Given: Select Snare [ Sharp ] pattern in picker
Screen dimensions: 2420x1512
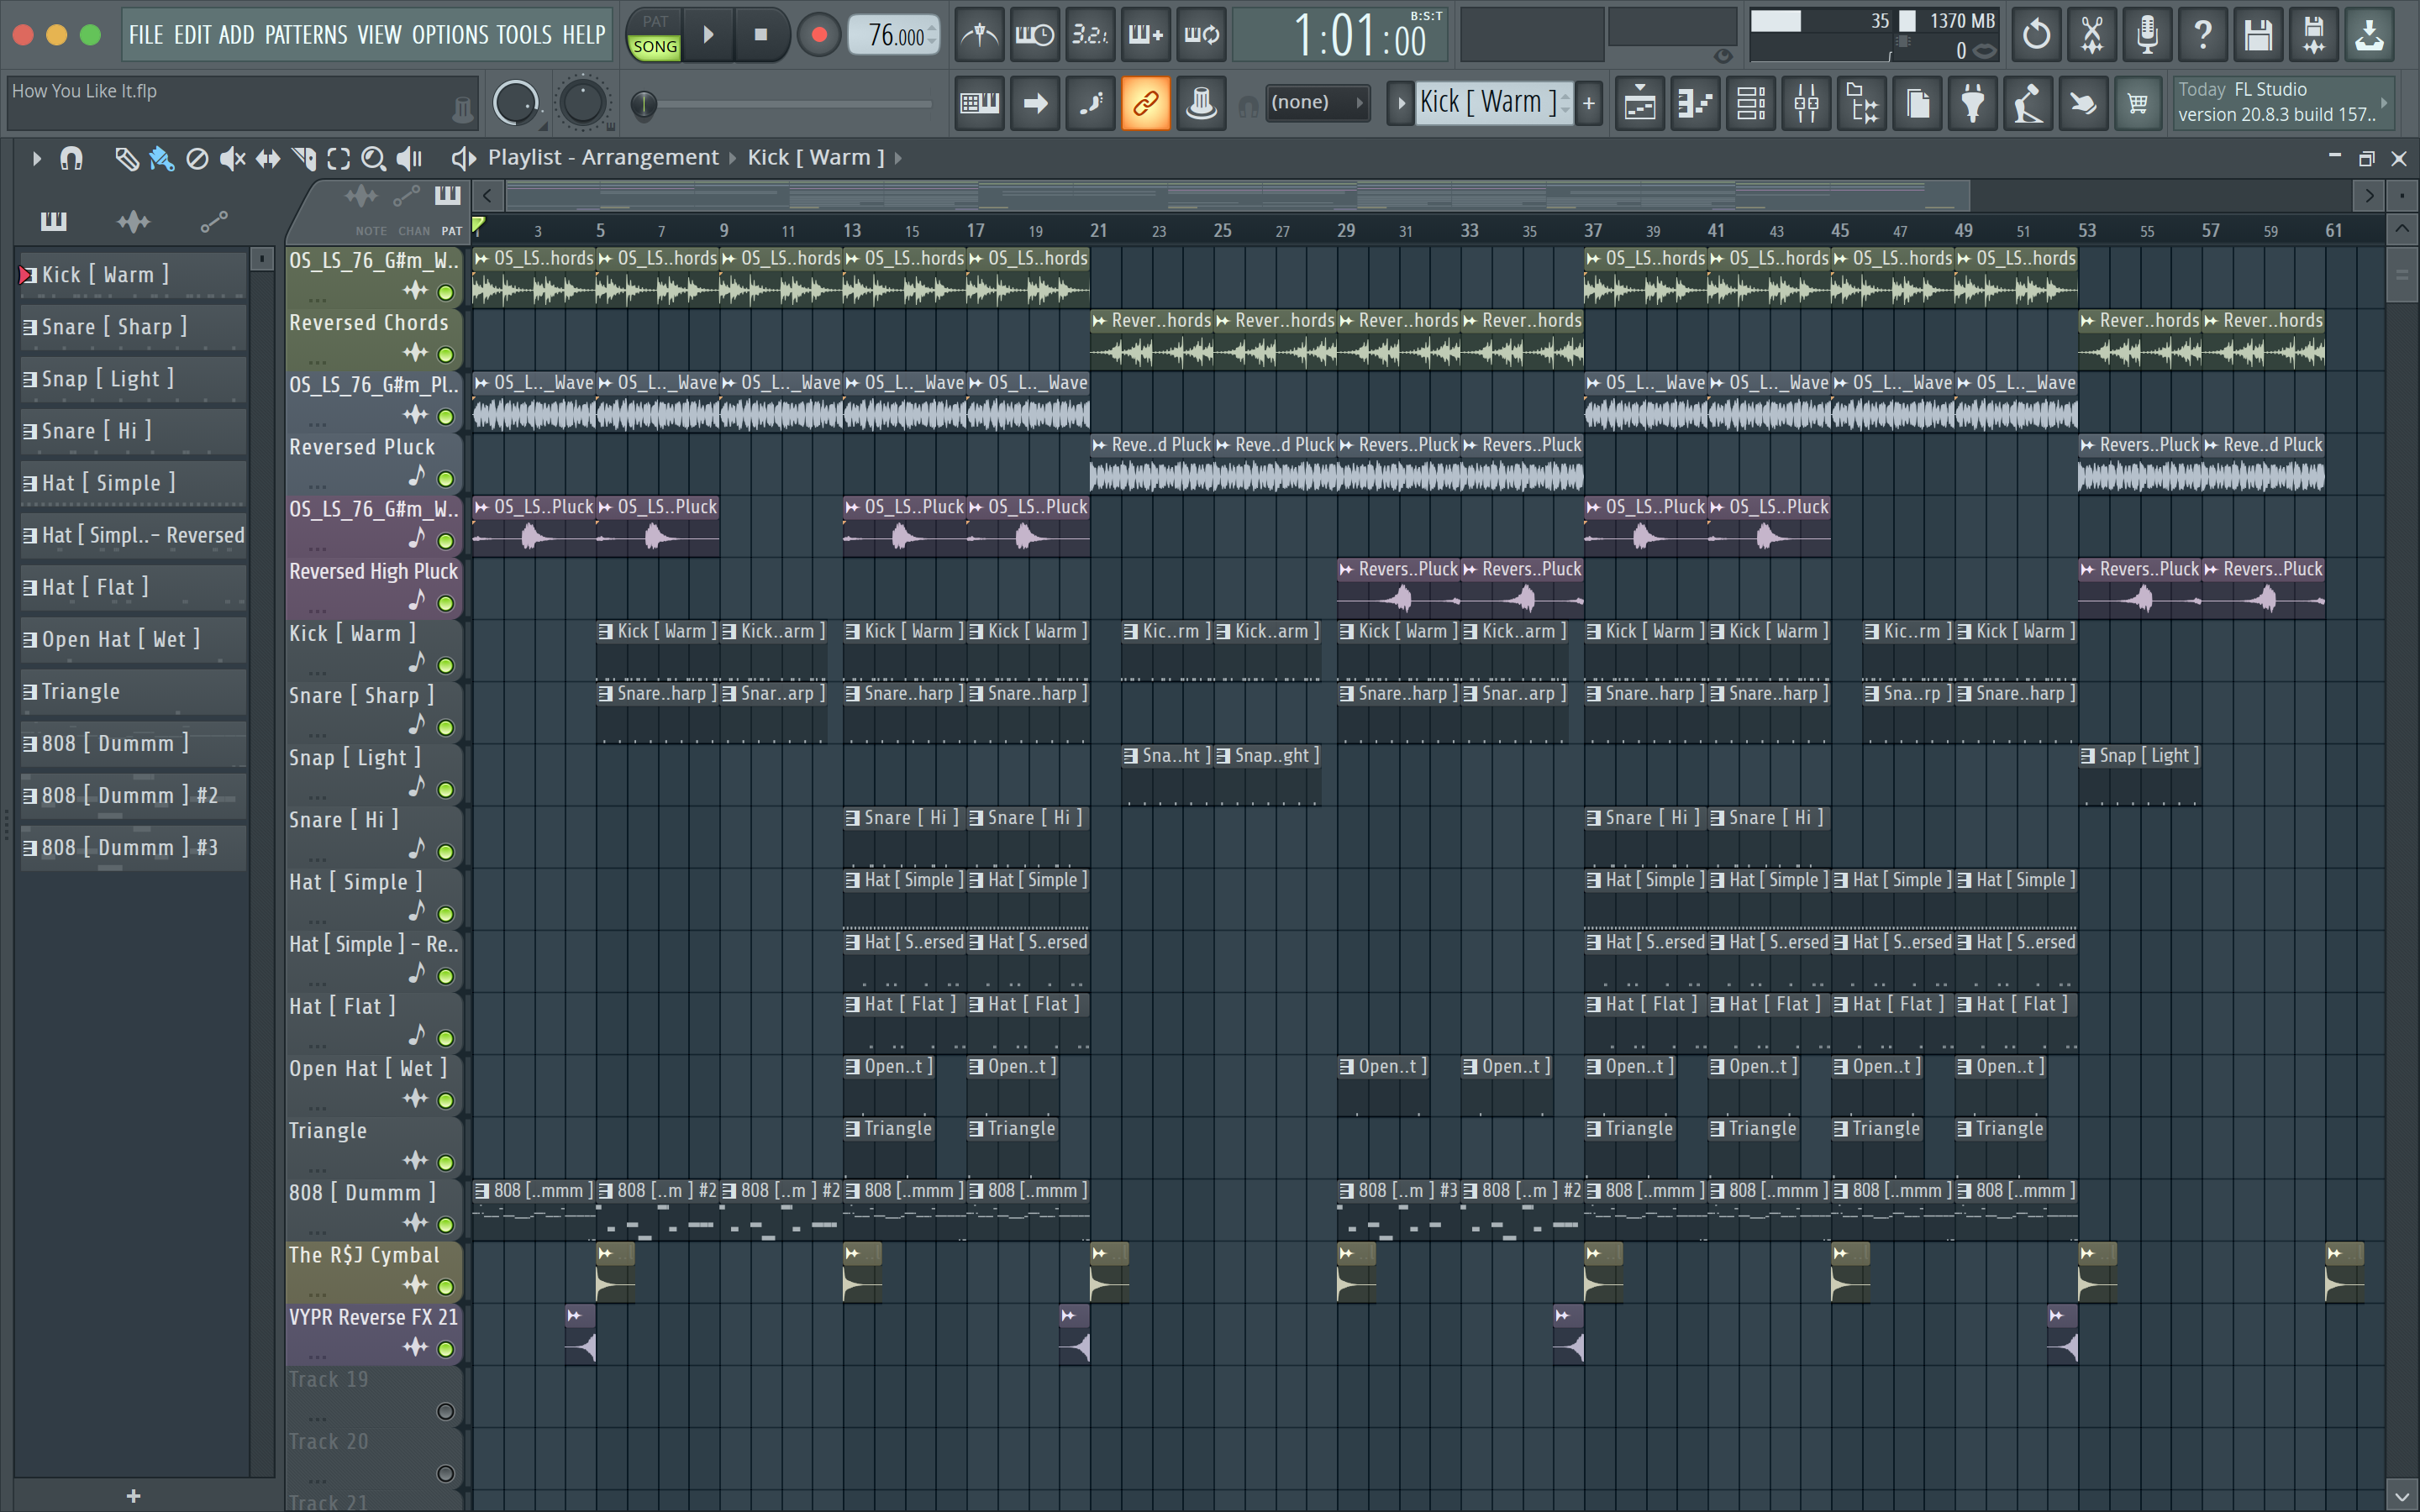Looking at the screenshot, I should click(x=133, y=327).
